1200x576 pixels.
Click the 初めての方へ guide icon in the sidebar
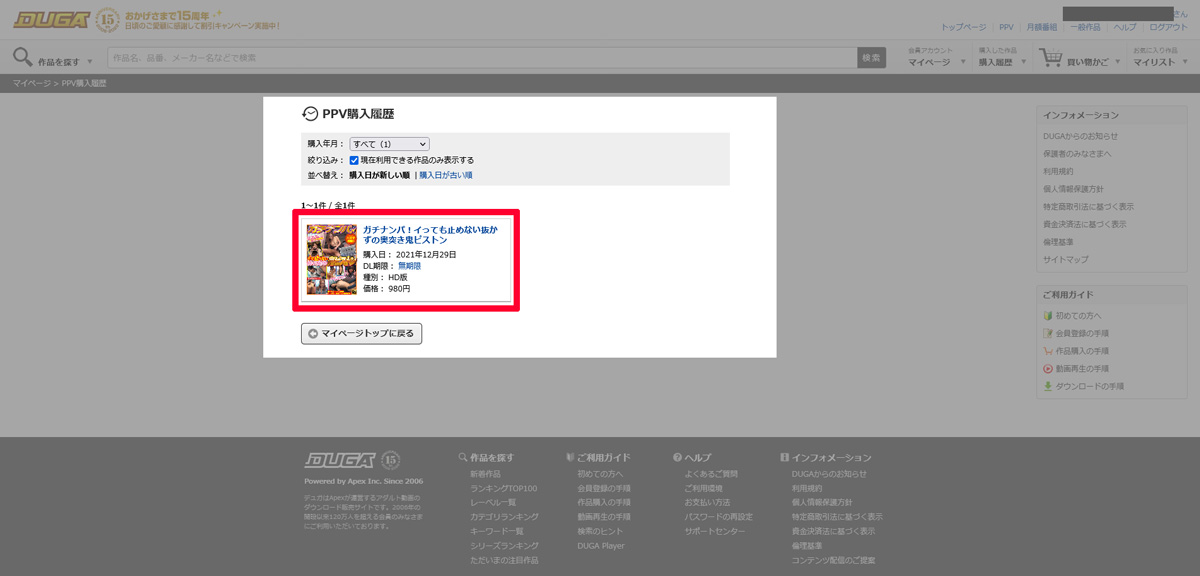(1048, 316)
